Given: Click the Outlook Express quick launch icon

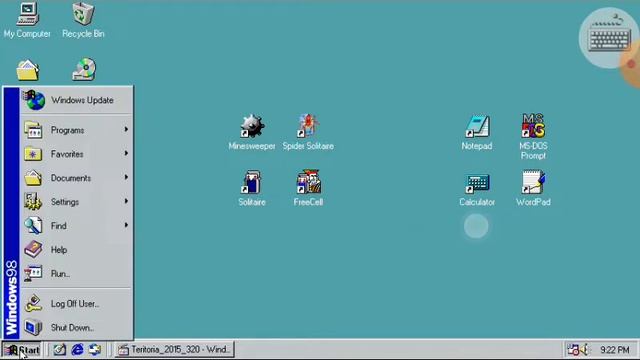Looking at the screenshot, I should coord(95,349).
